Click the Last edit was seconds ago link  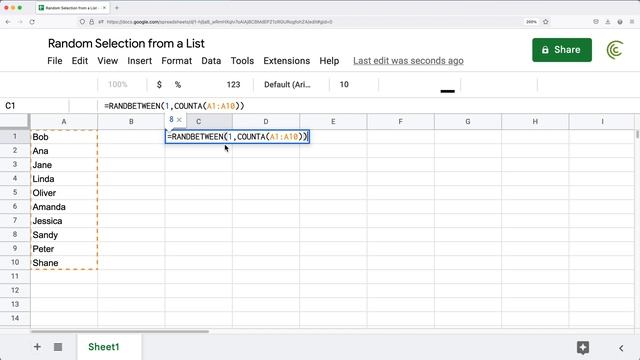[x=408, y=61]
